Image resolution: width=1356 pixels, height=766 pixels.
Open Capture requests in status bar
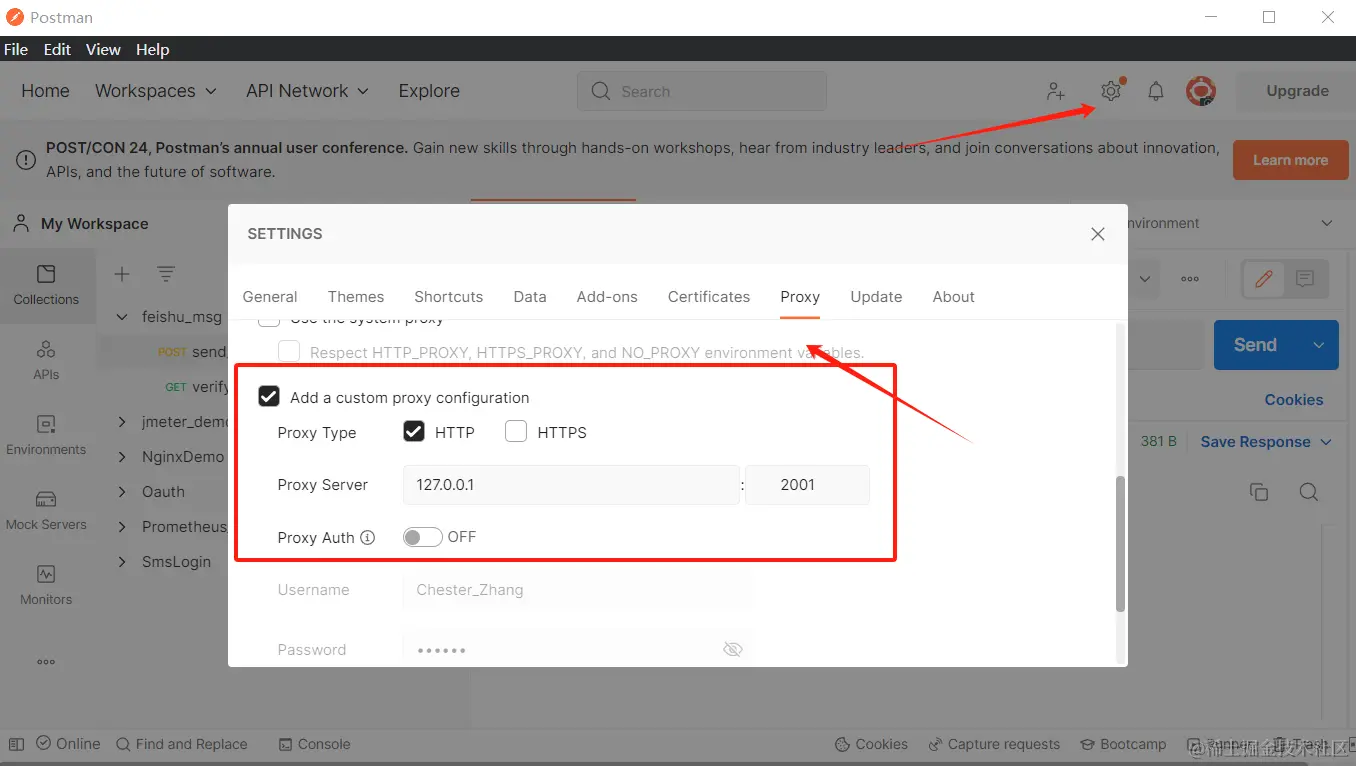point(994,744)
